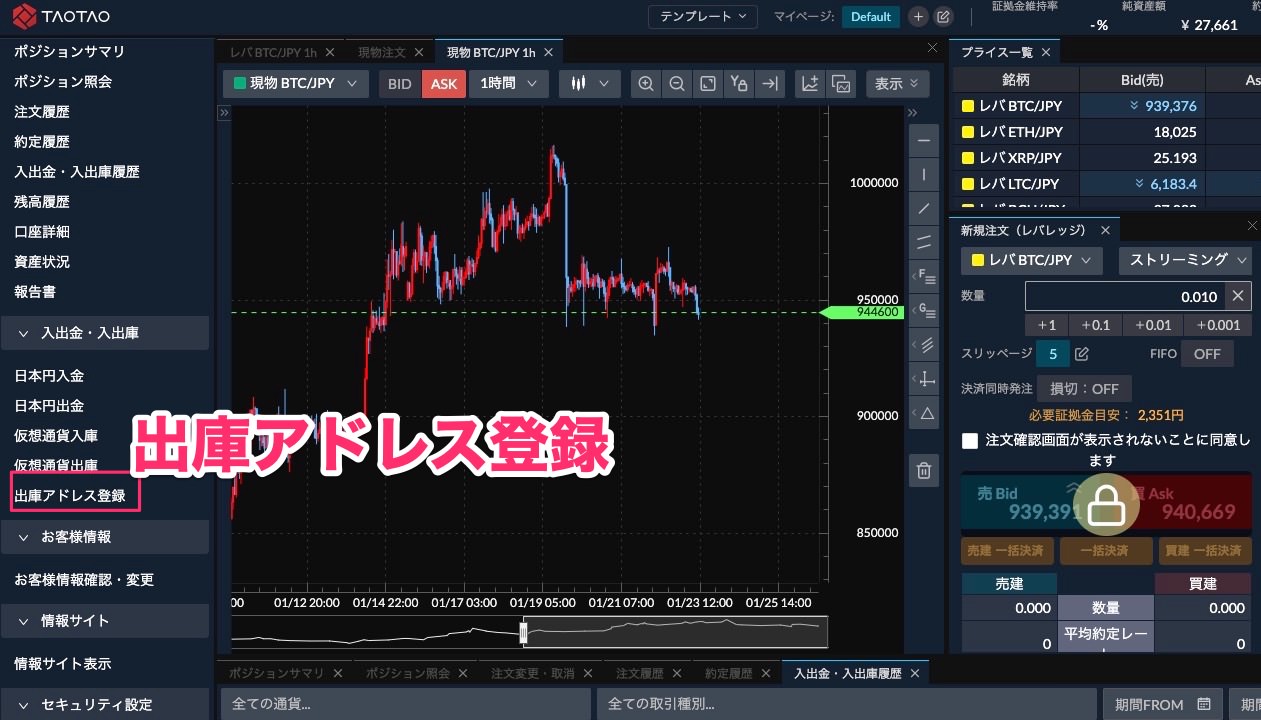This screenshot has height=720, width=1261.
Task: Click the chart range navigator slider handle
Action: coord(522,632)
